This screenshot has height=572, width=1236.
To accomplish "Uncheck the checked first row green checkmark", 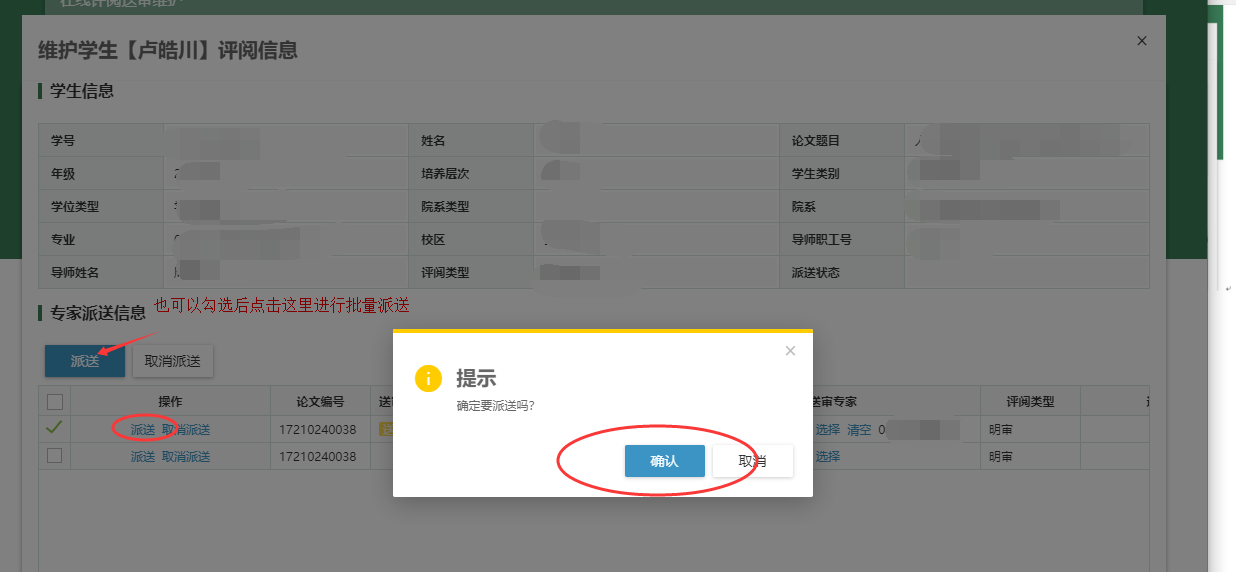I will point(55,428).
